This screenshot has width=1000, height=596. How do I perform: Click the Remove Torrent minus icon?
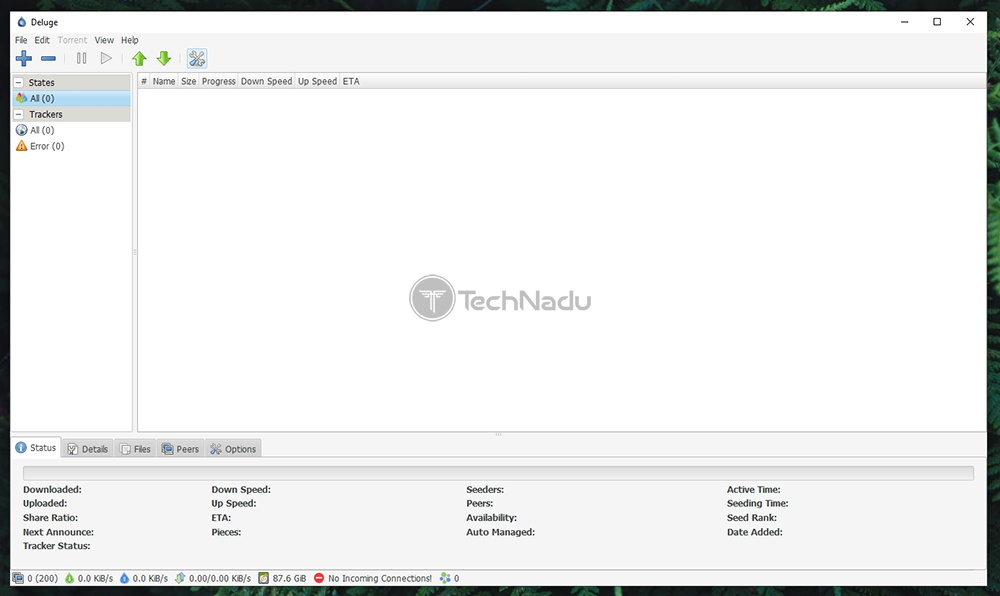(48, 59)
